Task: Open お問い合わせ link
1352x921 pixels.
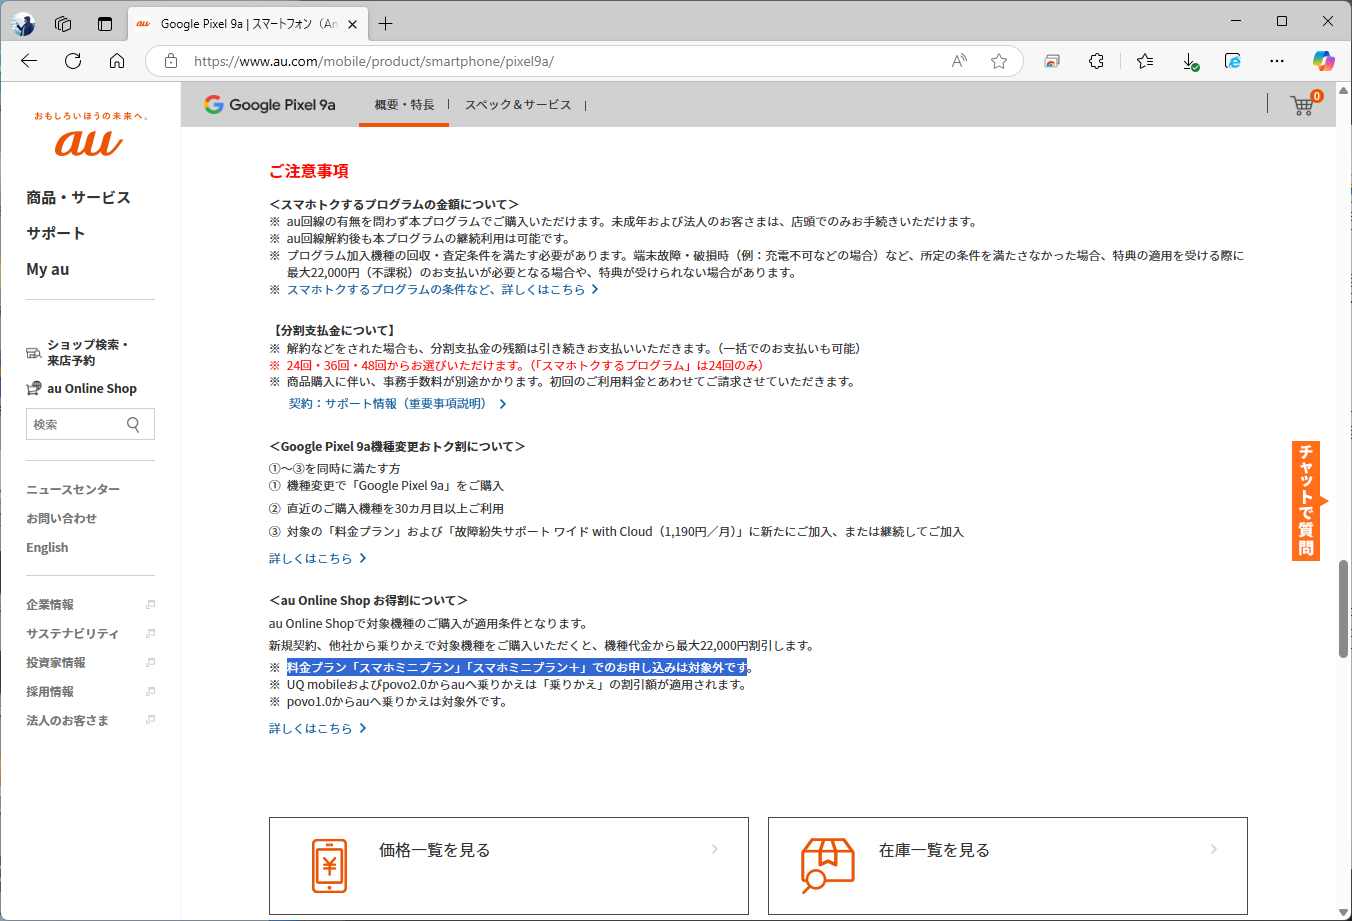Action: [x=61, y=518]
